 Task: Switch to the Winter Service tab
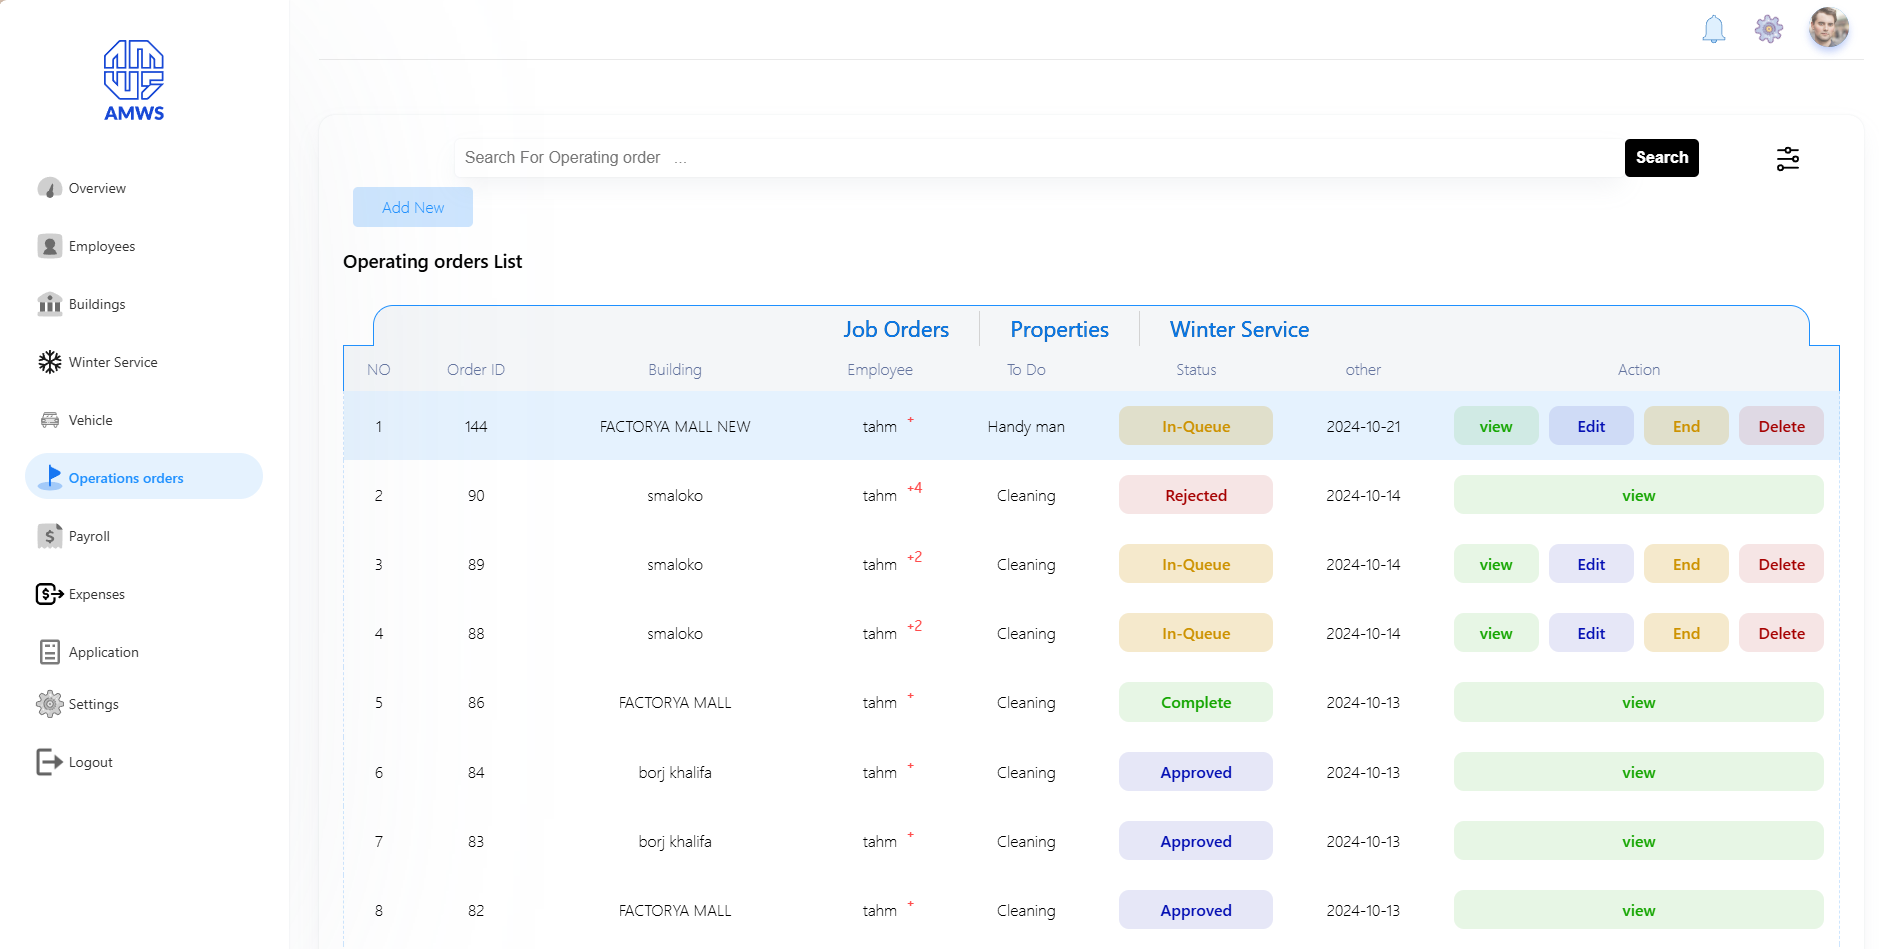click(x=1239, y=330)
